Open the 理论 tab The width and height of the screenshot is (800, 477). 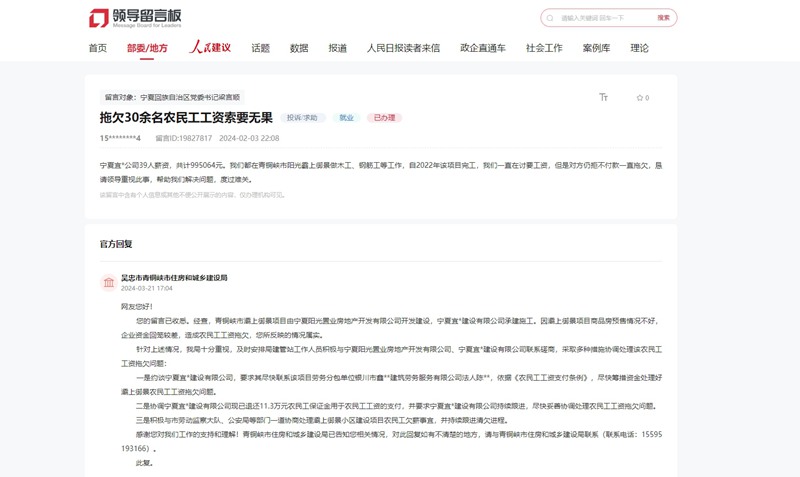(x=639, y=48)
